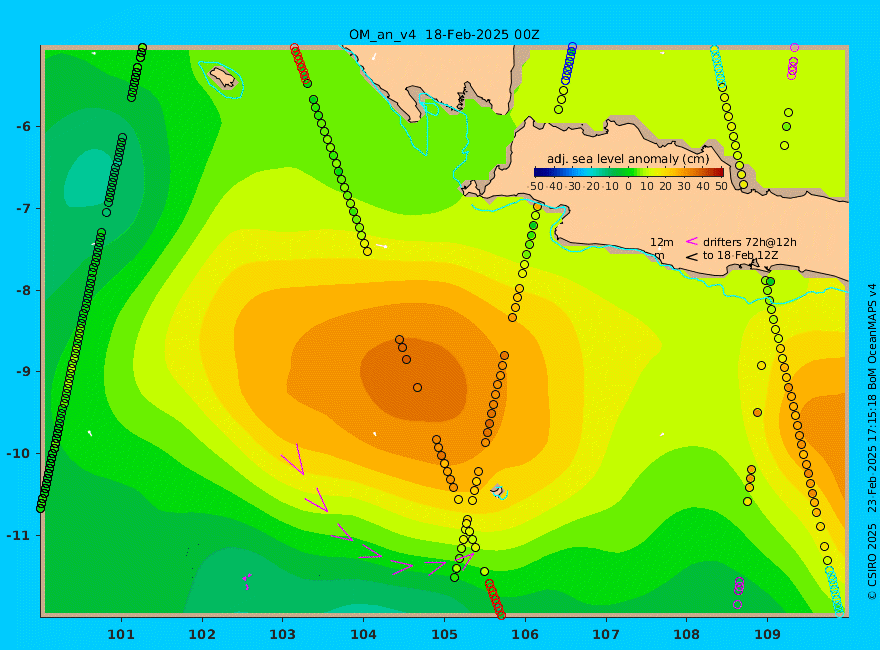Image resolution: width=880 pixels, height=650 pixels.
Task: Click the '12m' legend label
Action: click(662, 242)
